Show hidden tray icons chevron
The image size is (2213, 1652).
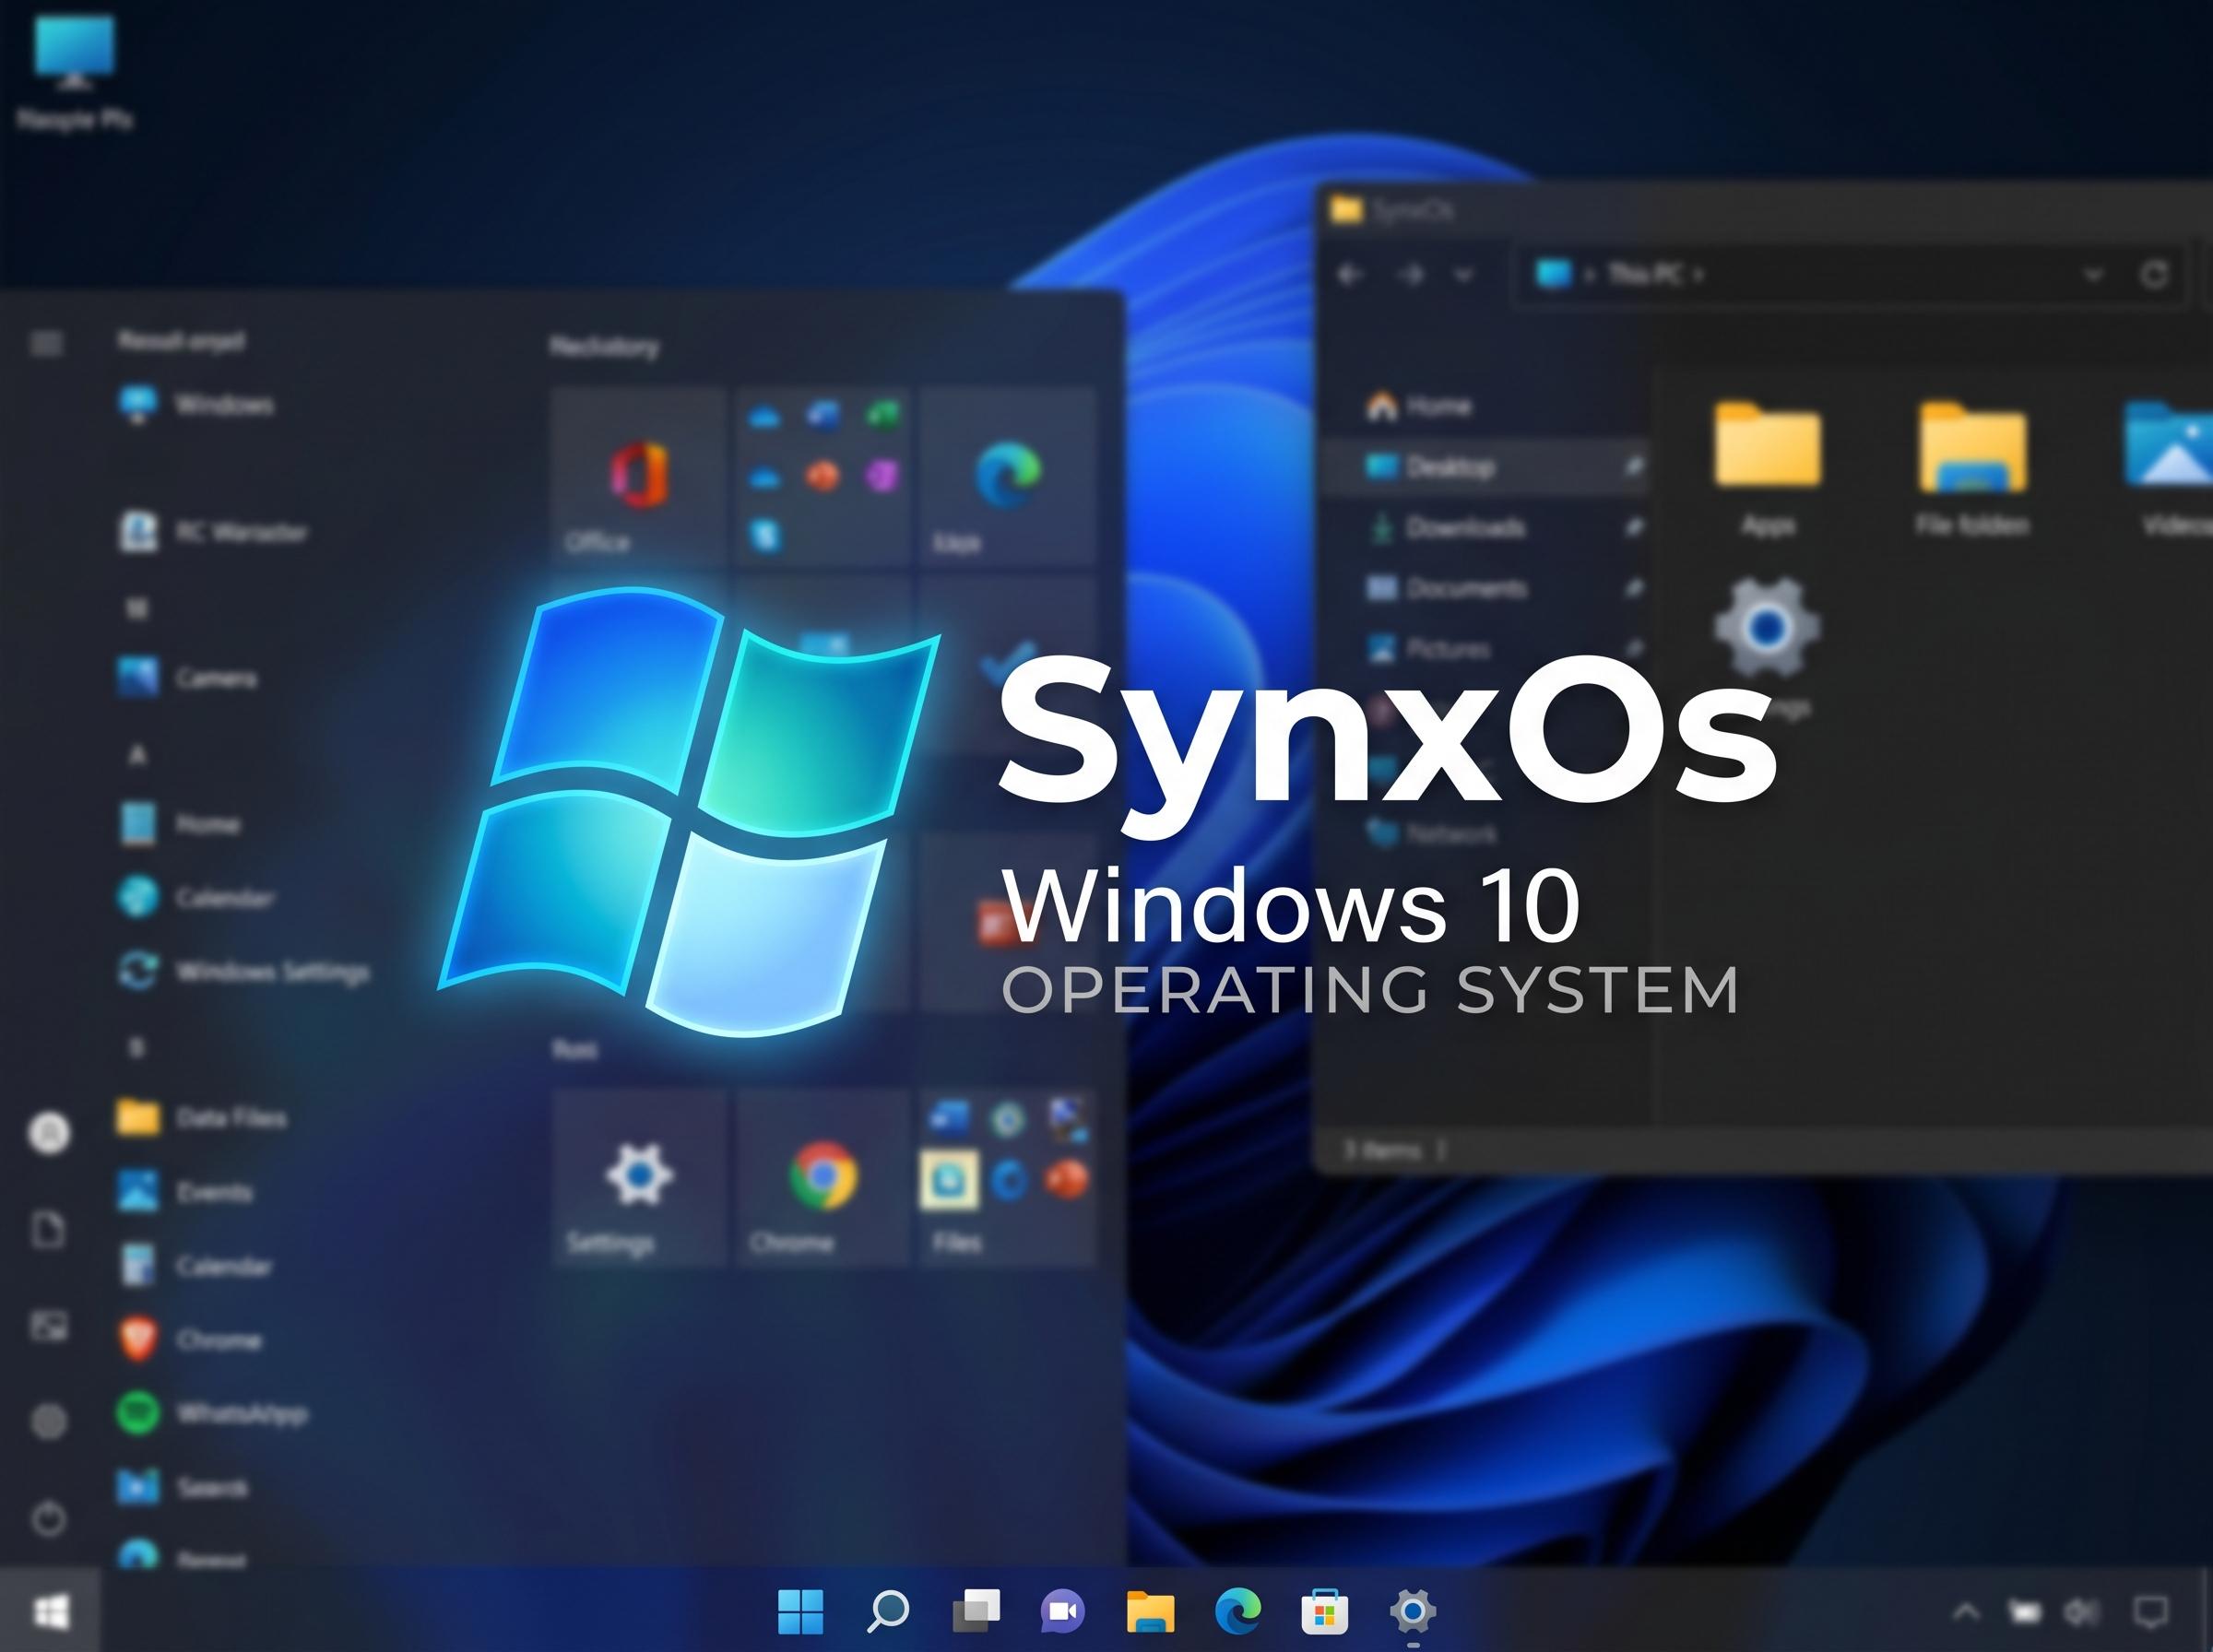click(1966, 1612)
